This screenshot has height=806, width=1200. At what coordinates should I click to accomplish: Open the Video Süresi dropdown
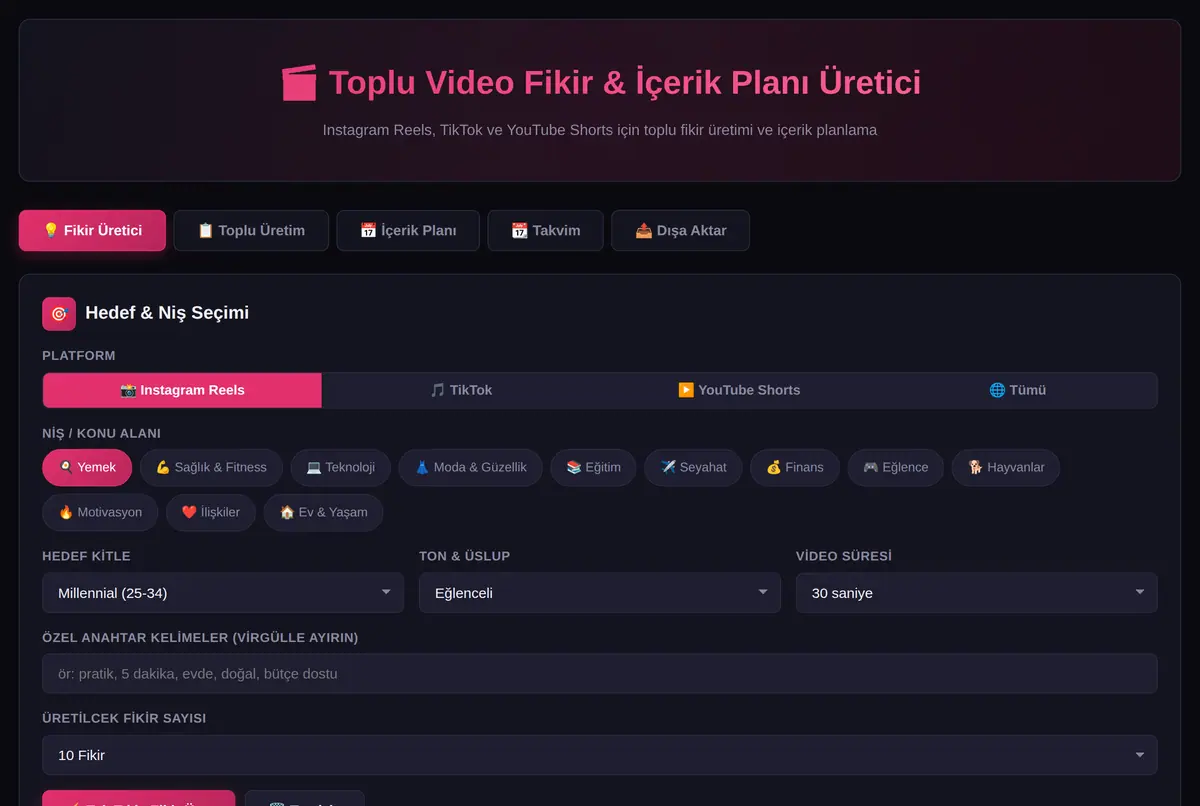977,593
